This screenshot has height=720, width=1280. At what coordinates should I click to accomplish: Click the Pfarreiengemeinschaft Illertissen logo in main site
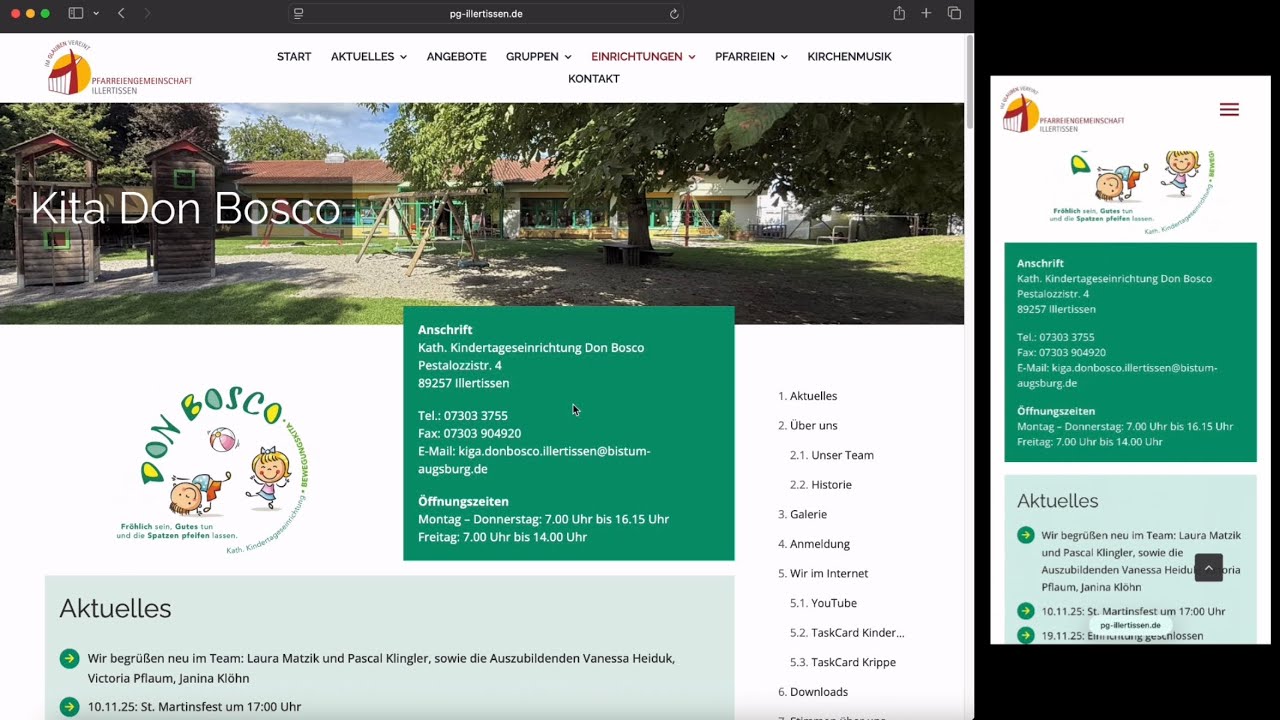click(x=118, y=68)
